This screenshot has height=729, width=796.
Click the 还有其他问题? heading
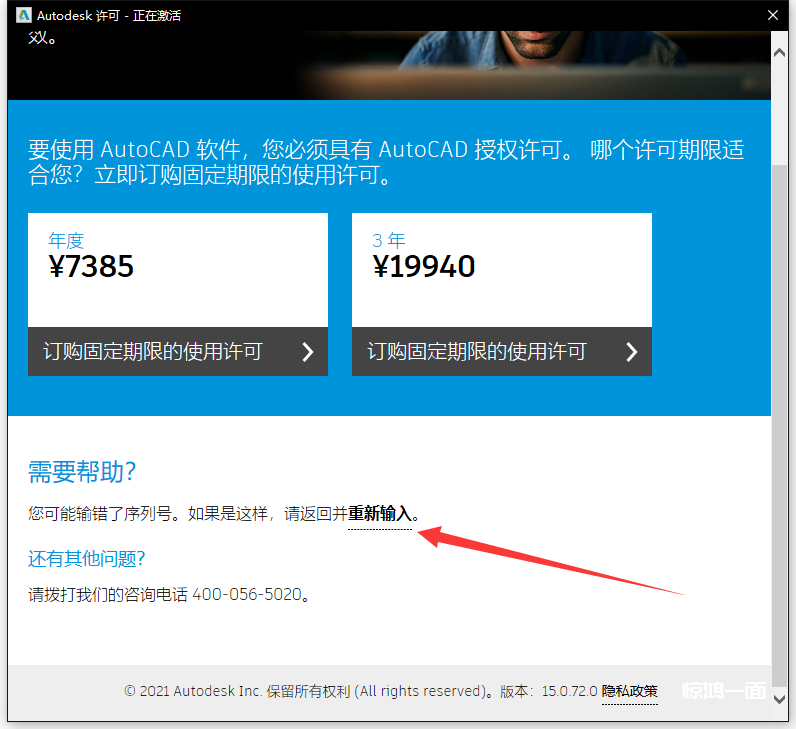[x=87, y=558]
